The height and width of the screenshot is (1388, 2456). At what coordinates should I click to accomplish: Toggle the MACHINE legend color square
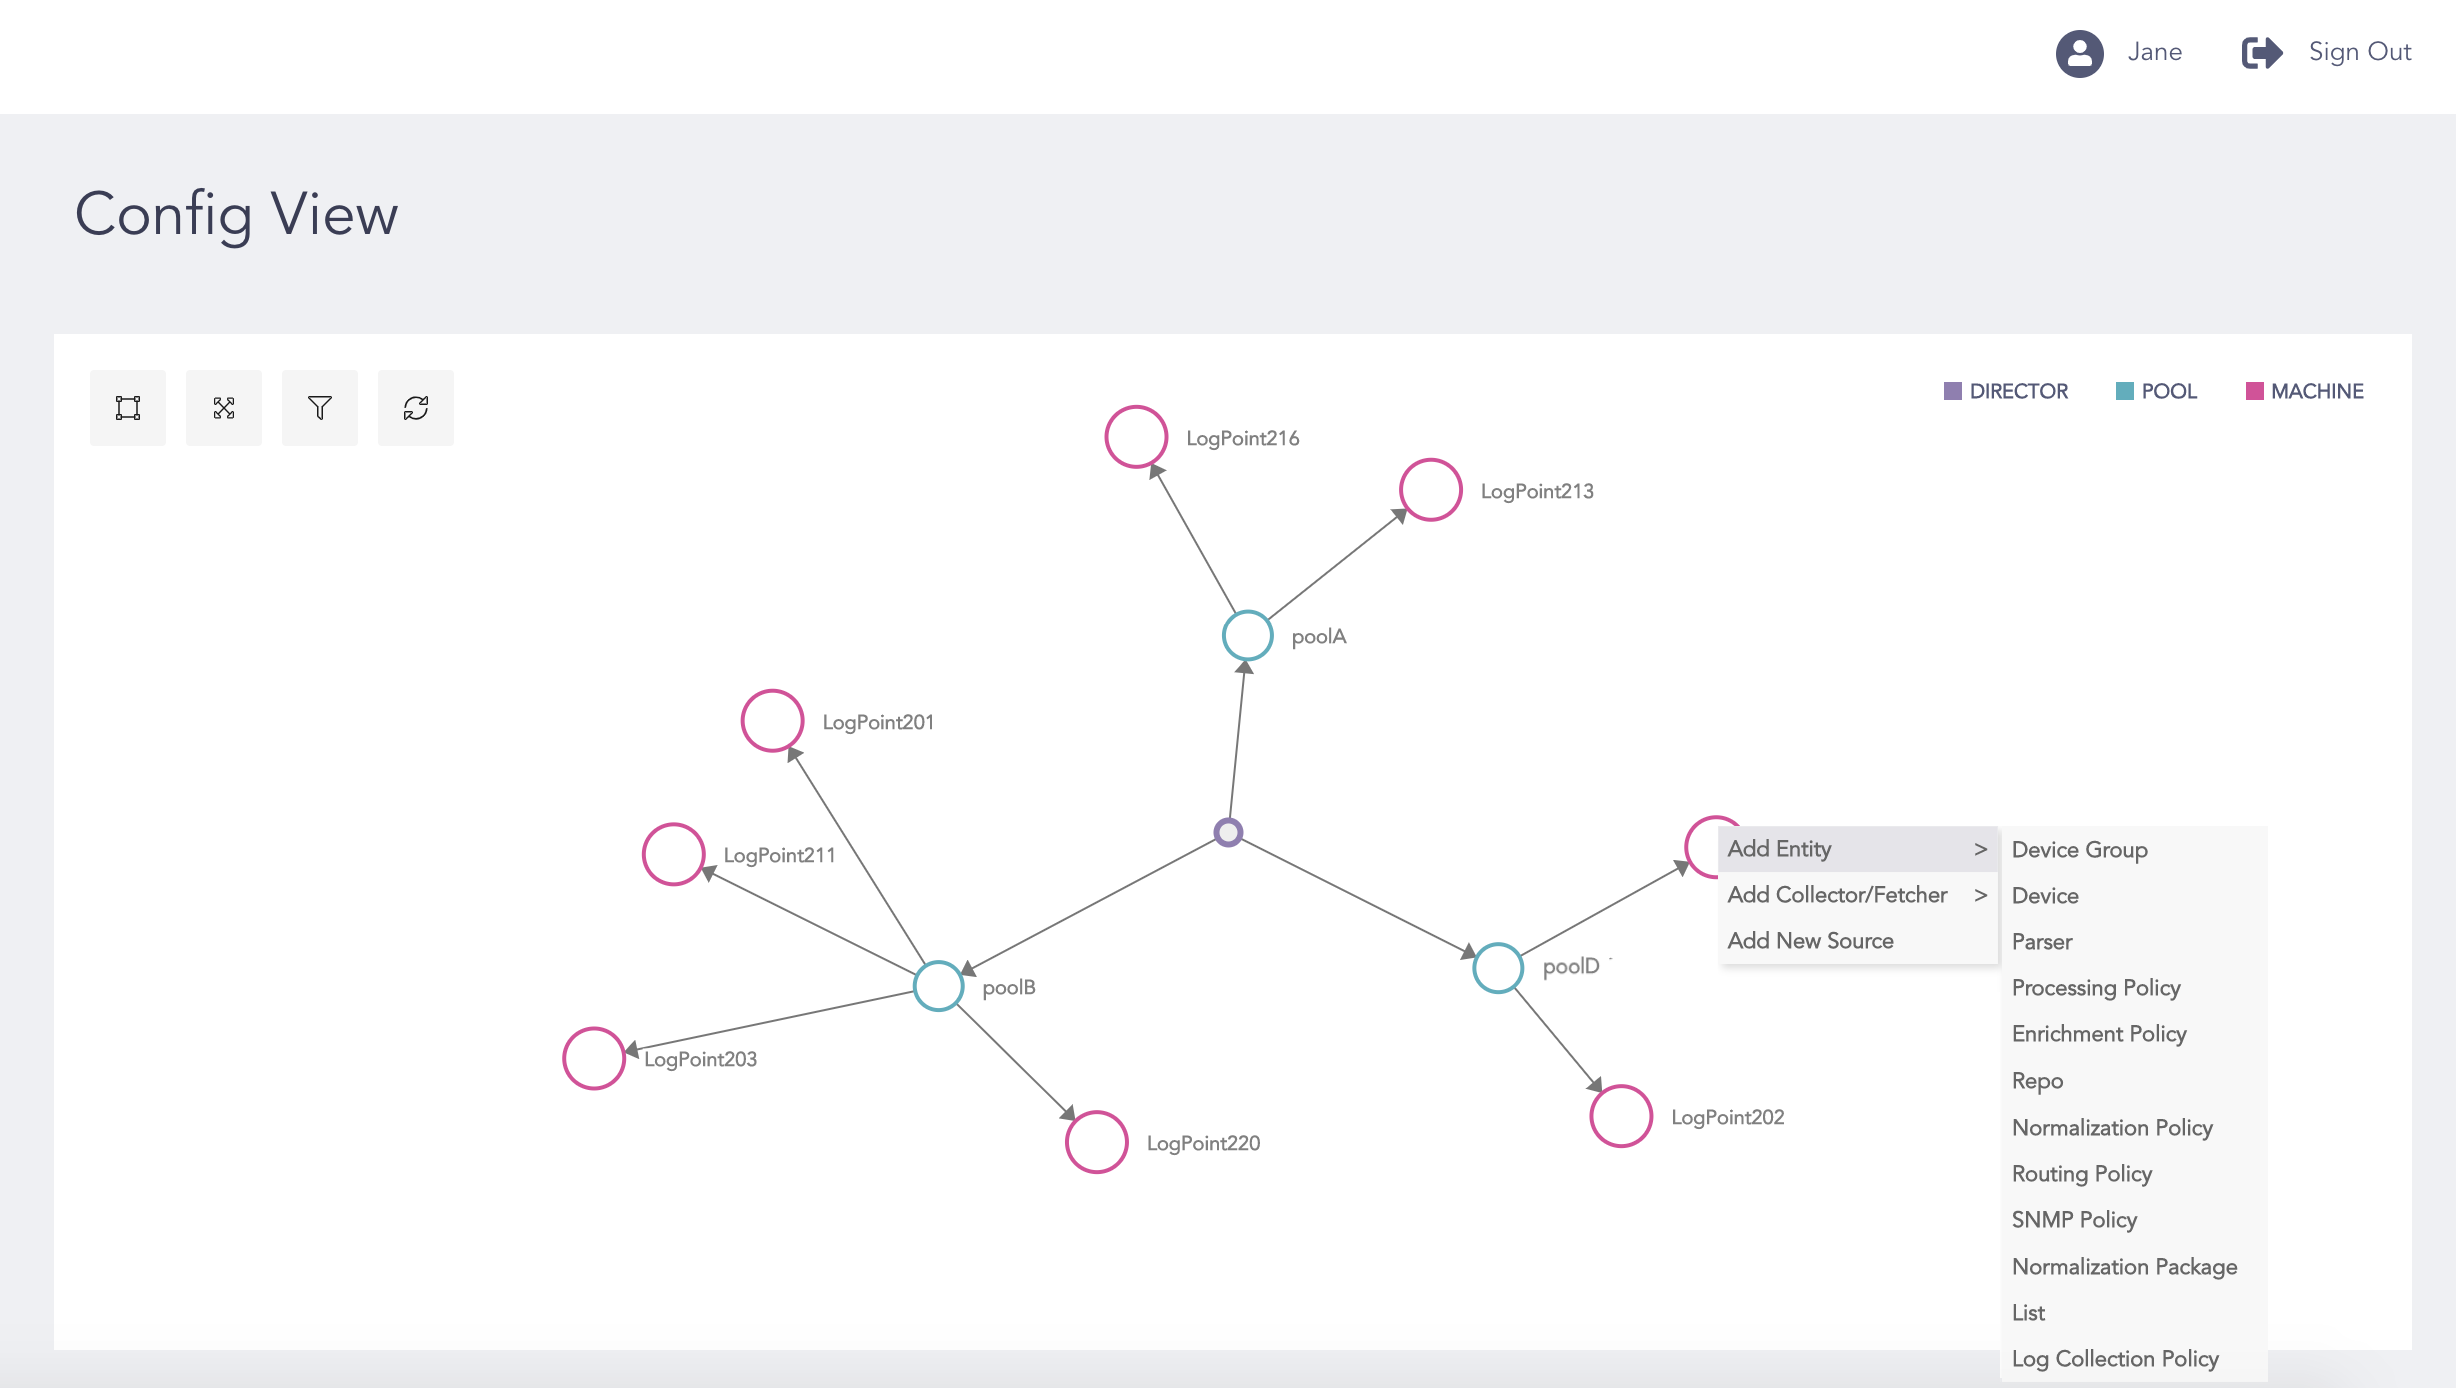pos(2254,391)
